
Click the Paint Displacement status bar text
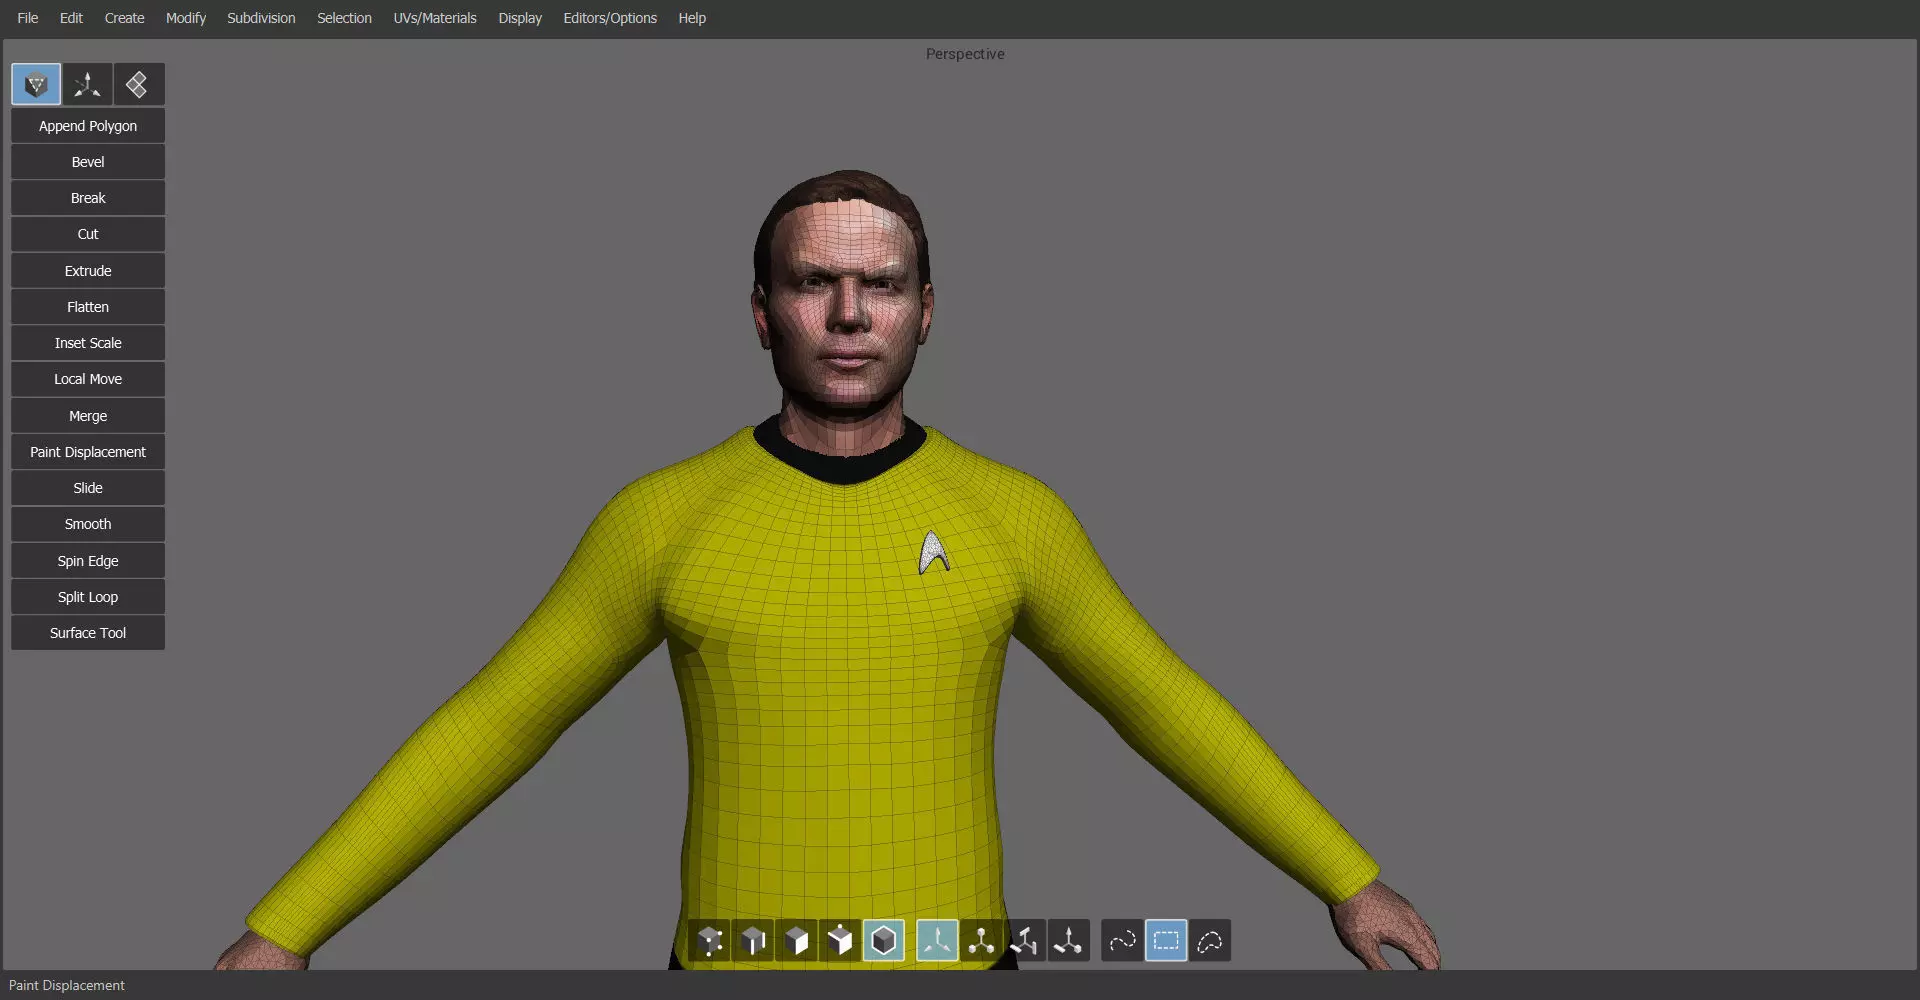point(67,986)
